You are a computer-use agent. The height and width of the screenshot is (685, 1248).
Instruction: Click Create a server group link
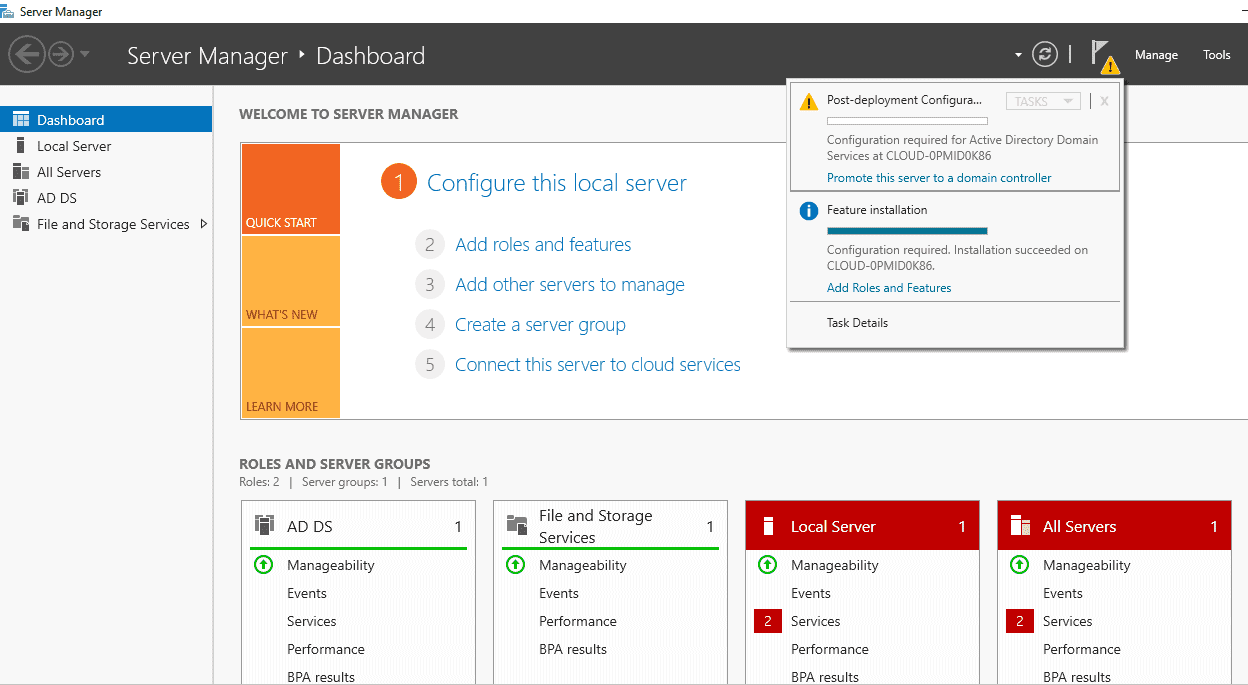(x=540, y=324)
